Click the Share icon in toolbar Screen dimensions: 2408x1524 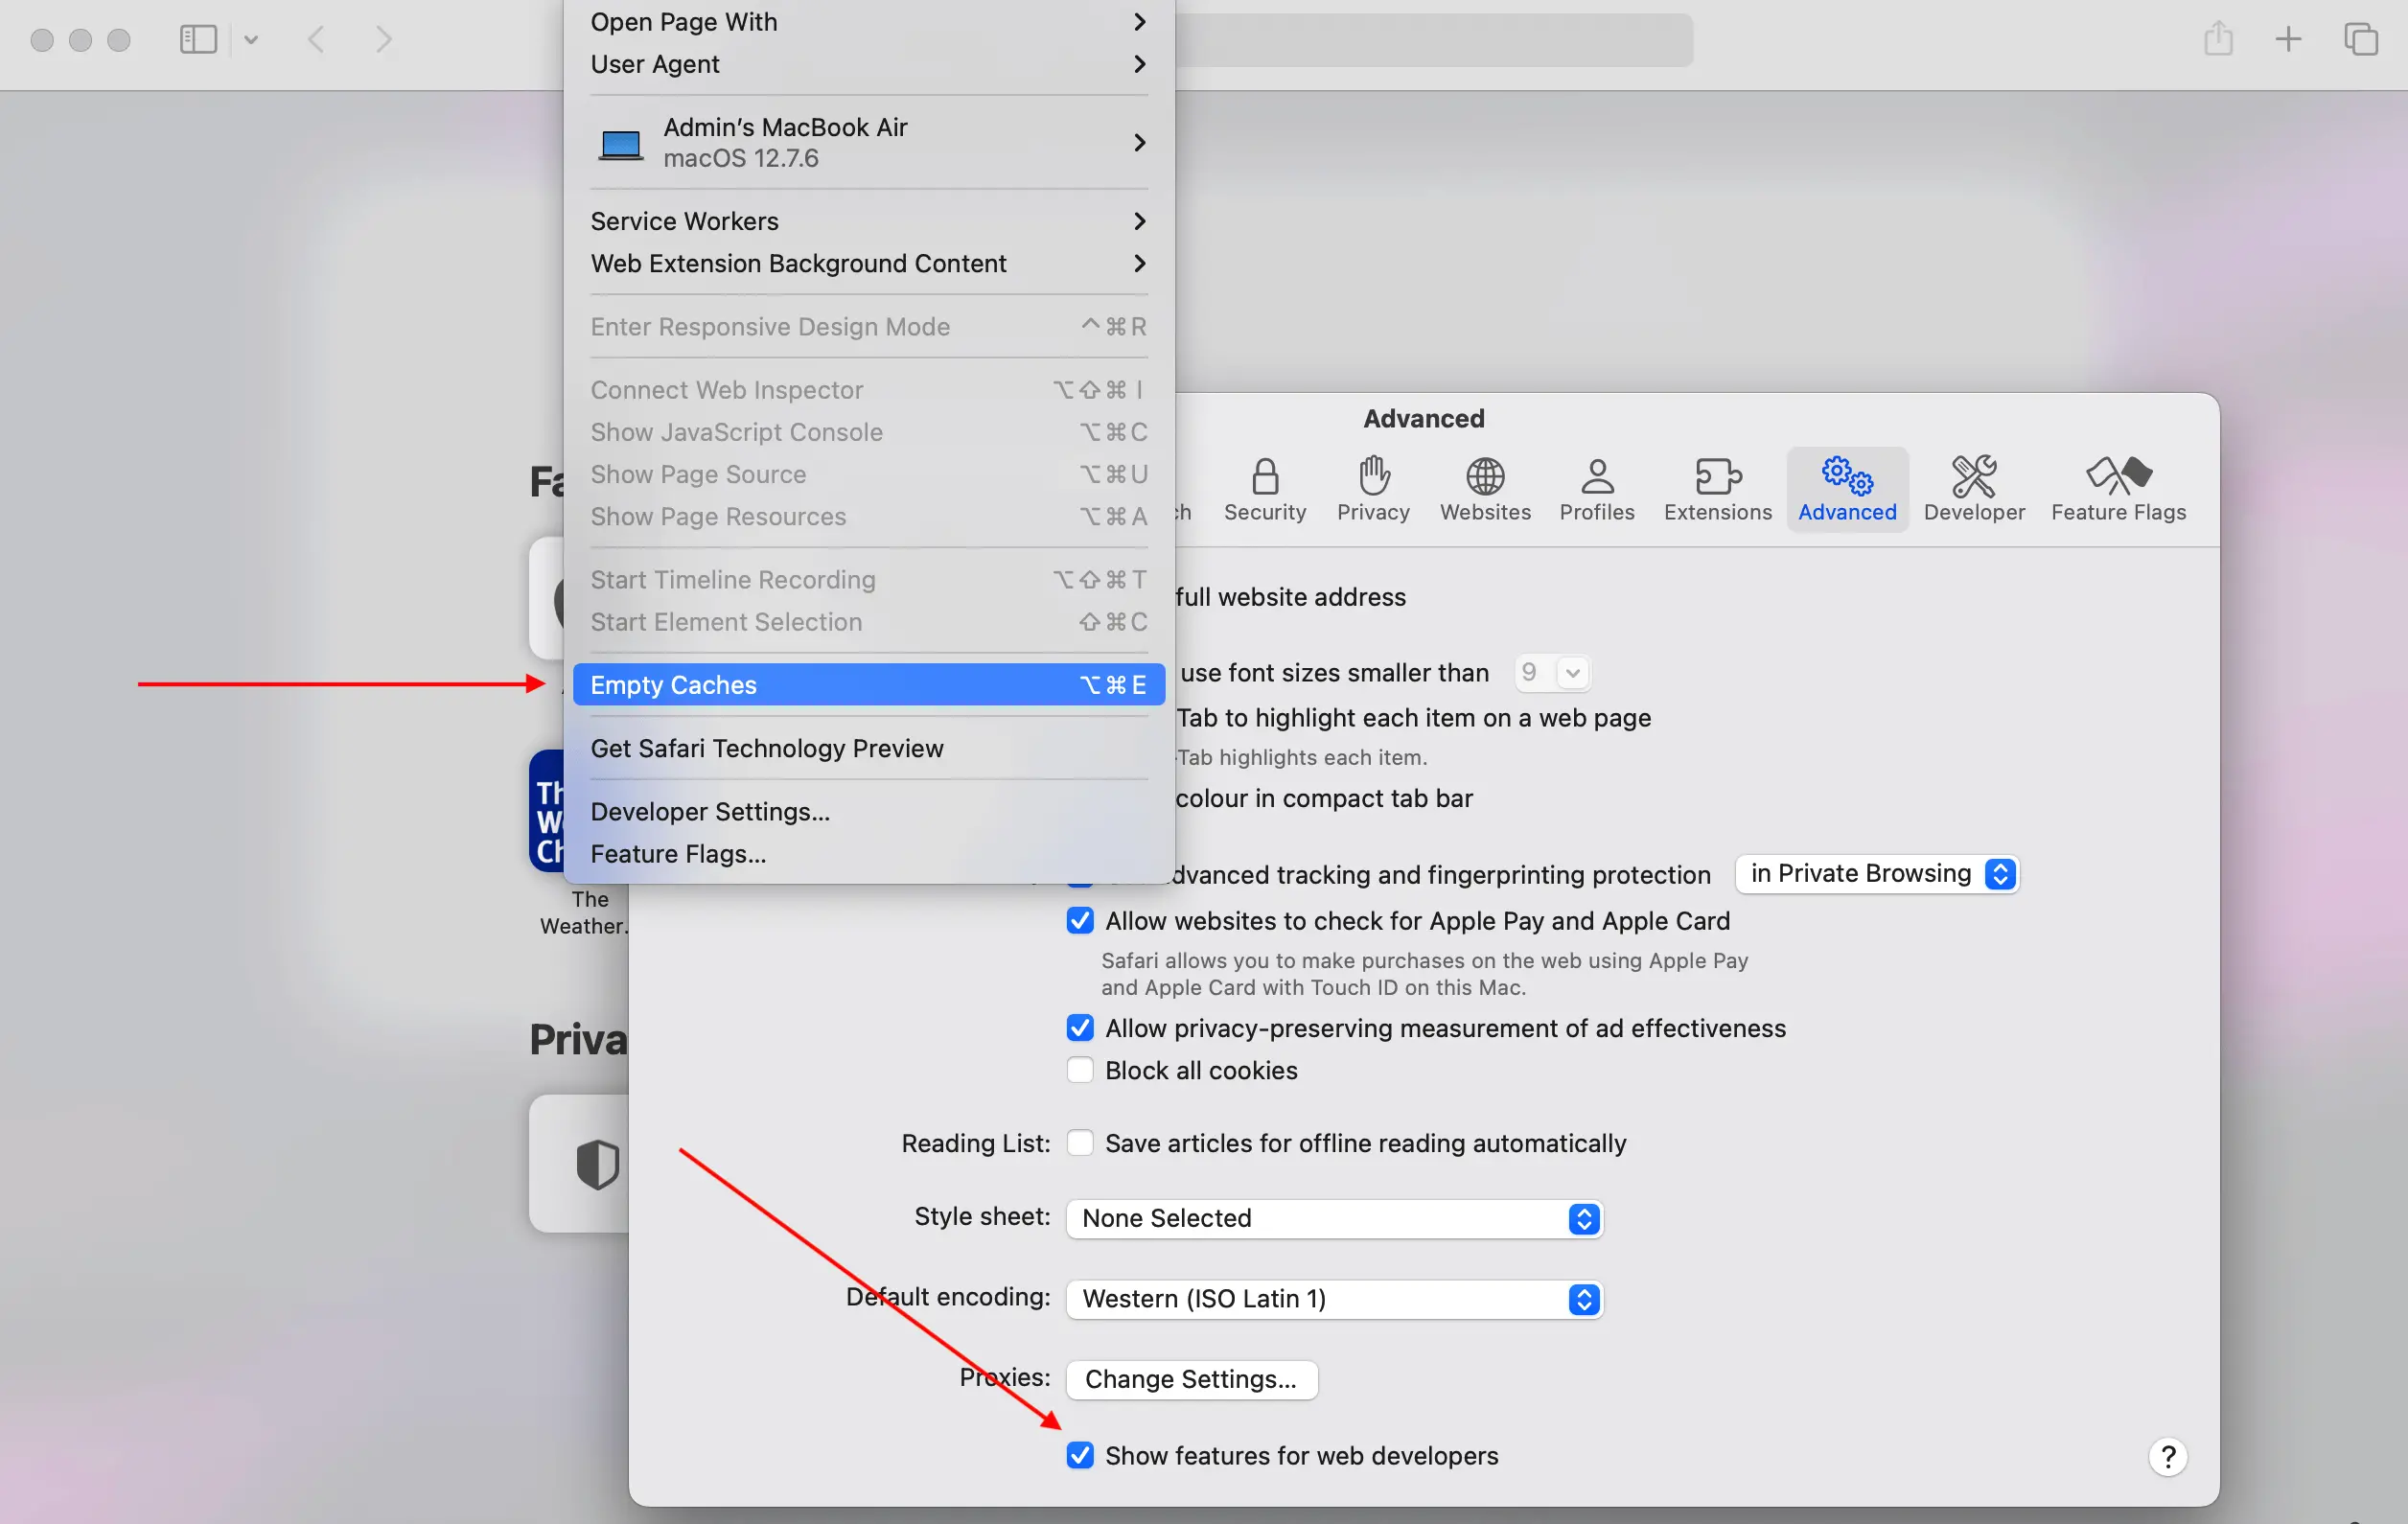tap(2219, 39)
